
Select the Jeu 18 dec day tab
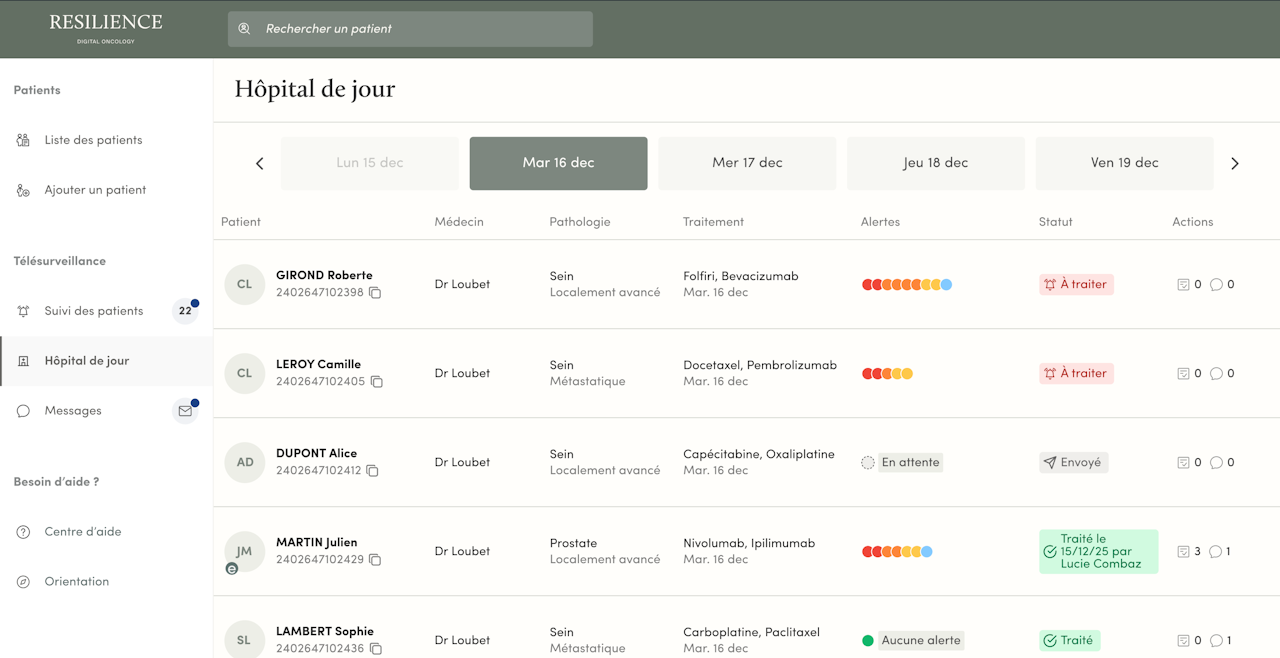coord(936,163)
